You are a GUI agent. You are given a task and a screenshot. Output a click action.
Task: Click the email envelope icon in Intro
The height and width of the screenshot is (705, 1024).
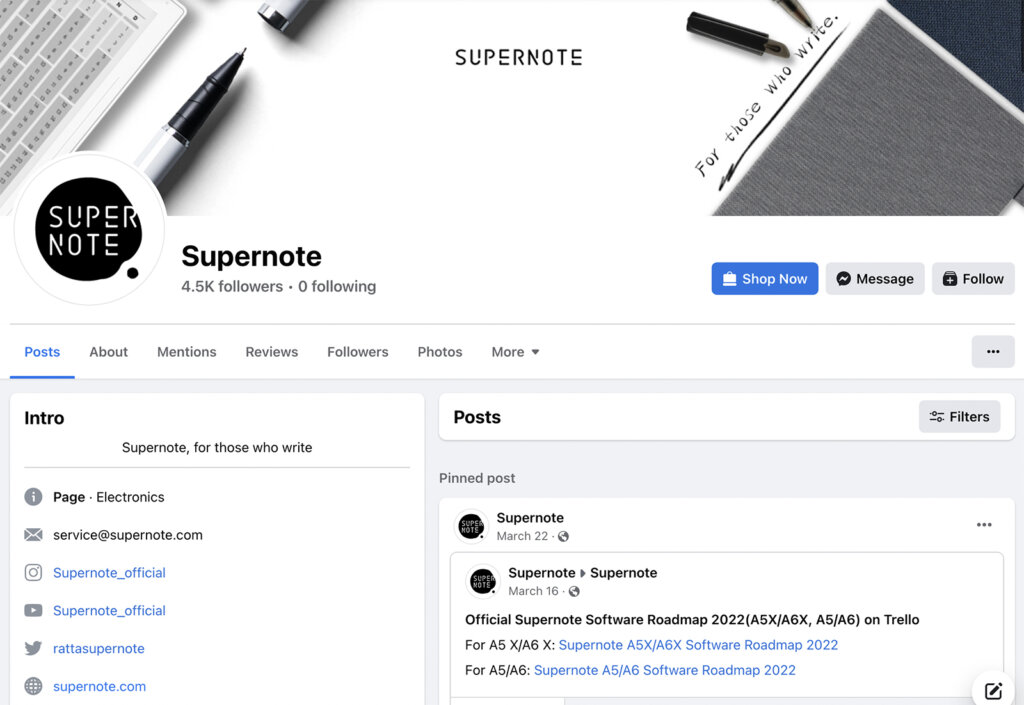[33, 534]
